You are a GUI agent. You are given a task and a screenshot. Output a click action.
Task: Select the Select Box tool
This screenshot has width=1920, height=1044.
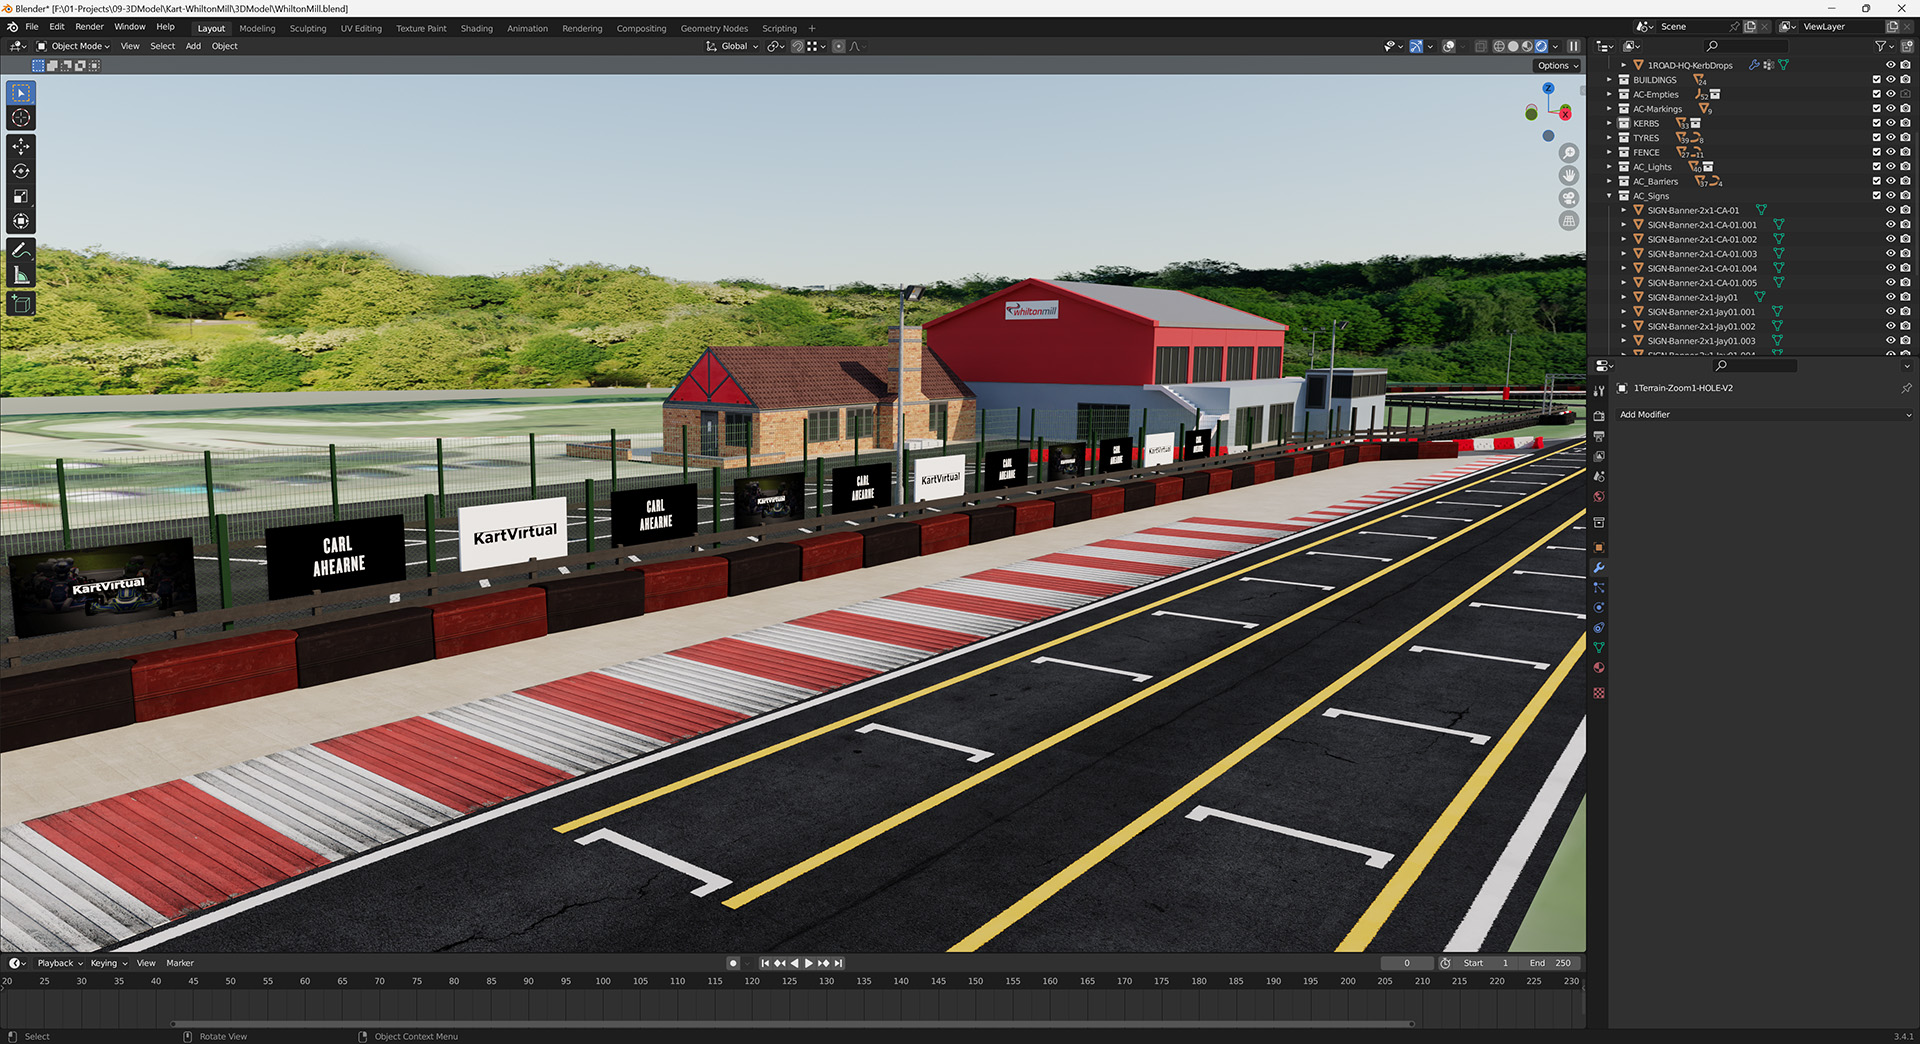(x=21, y=93)
